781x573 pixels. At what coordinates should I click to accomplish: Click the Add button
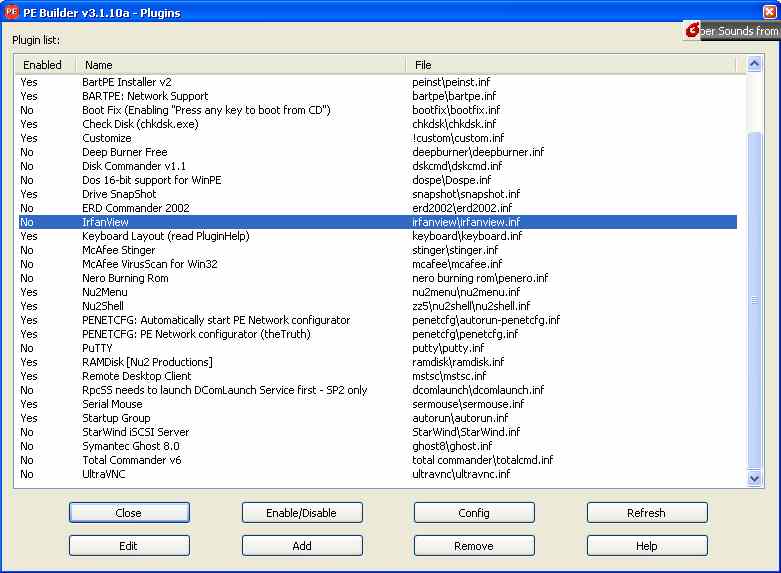(302, 546)
